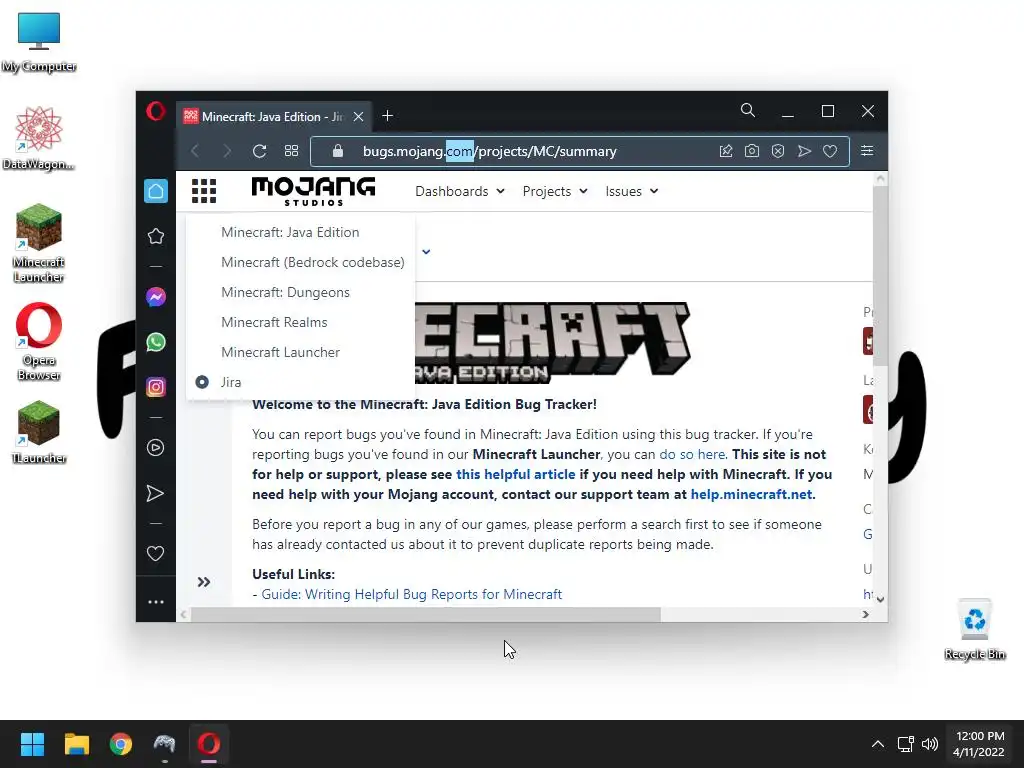Add page to bookmarks heart in address bar

tap(830, 151)
